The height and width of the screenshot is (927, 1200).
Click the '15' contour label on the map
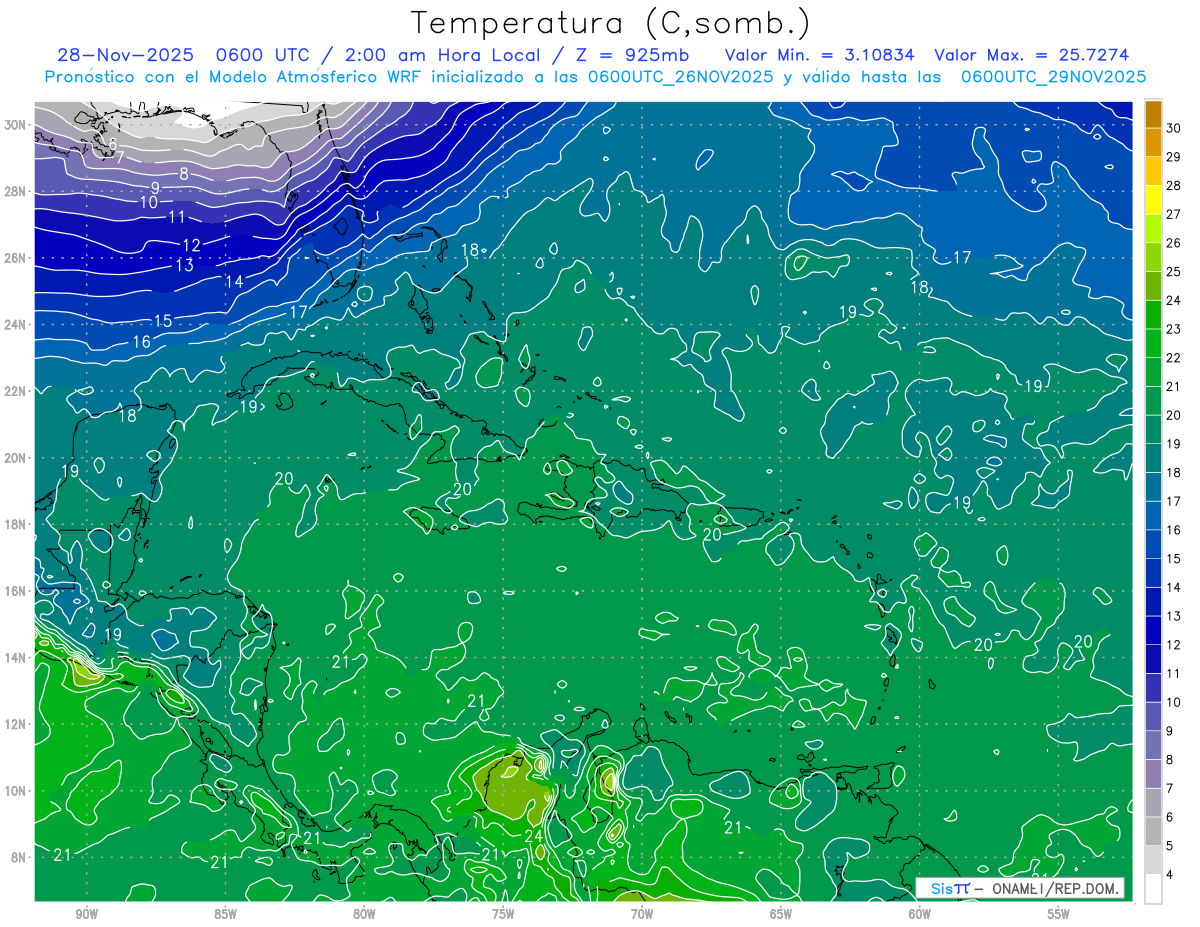[163, 321]
